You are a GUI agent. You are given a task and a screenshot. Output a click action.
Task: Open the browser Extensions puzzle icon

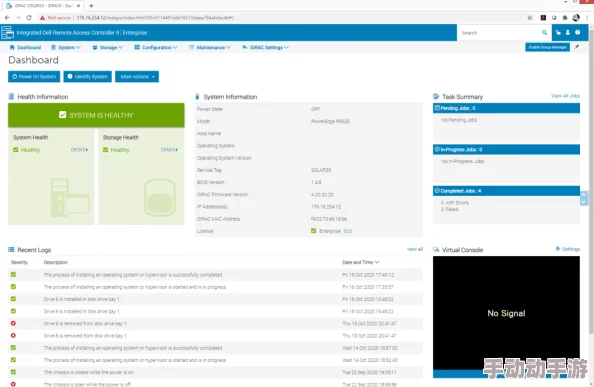(x=564, y=17)
